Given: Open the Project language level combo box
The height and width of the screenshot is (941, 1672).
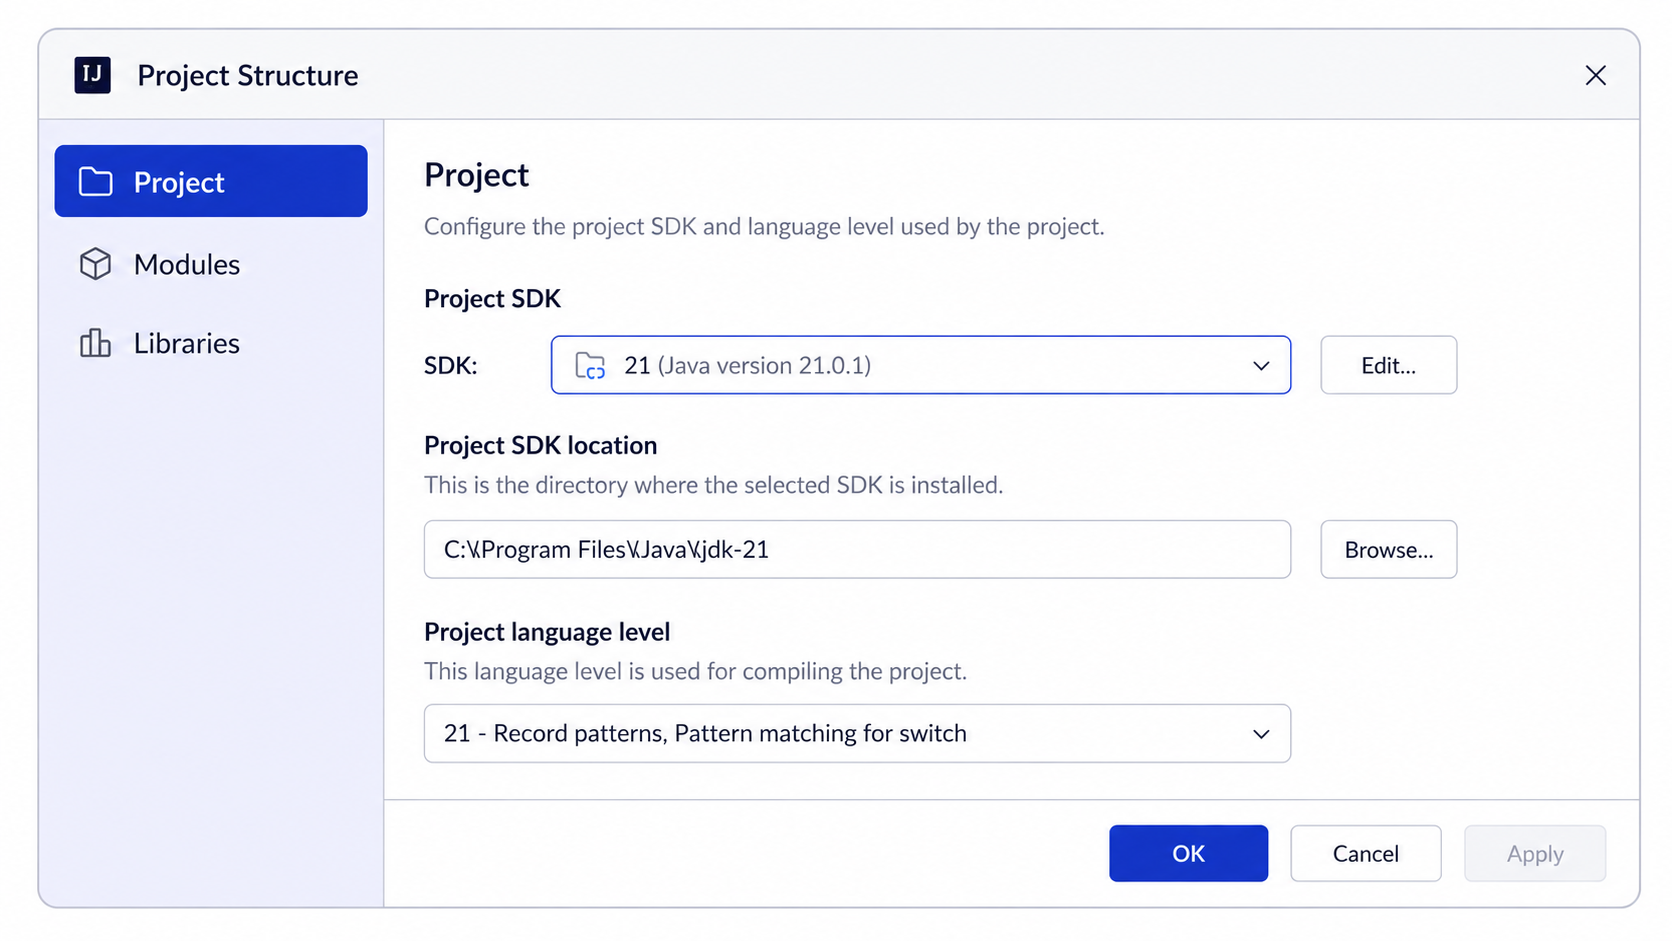Looking at the screenshot, I should coord(857,733).
